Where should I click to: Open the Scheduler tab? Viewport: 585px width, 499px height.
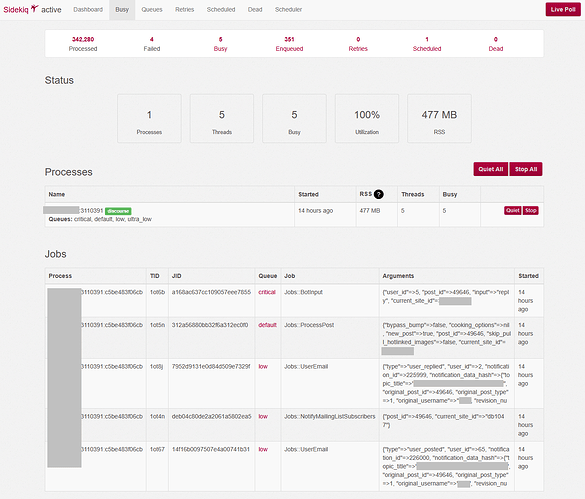[x=288, y=10]
